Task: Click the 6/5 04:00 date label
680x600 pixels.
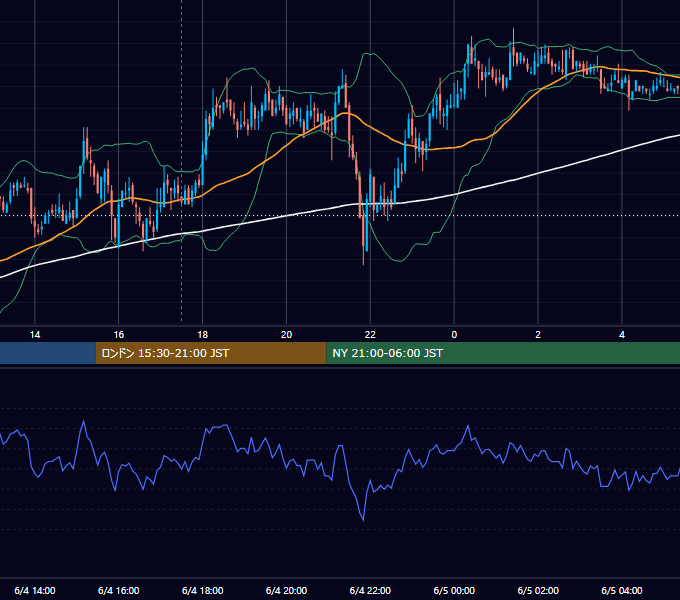Action: [622, 590]
